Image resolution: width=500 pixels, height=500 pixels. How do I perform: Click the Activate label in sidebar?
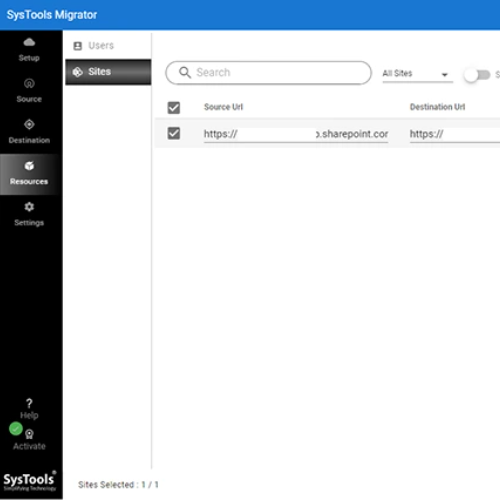click(29, 446)
